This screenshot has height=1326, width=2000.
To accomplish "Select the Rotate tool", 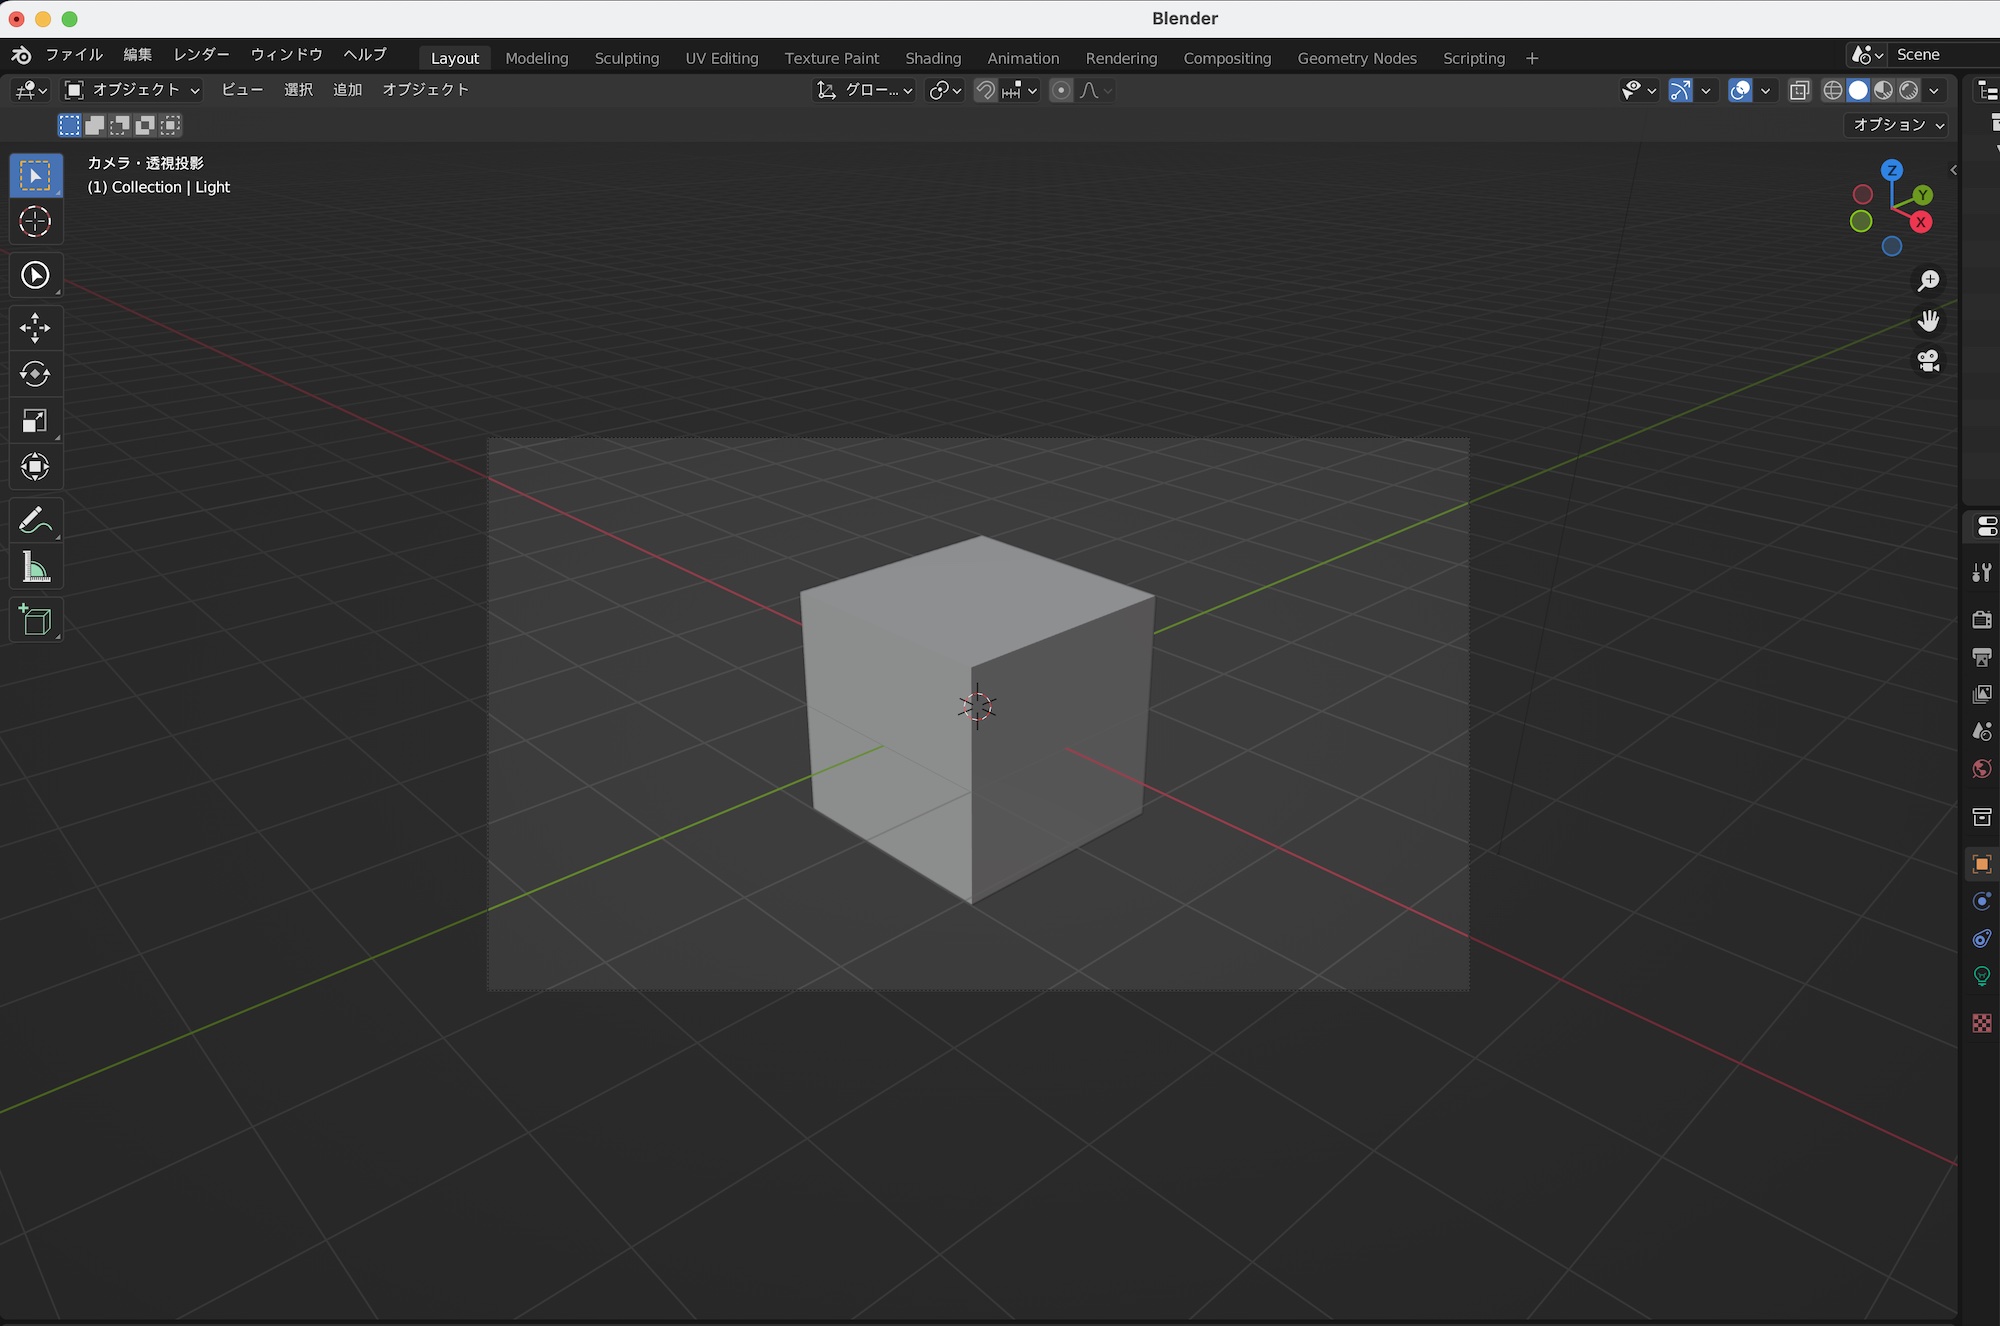I will [35, 374].
